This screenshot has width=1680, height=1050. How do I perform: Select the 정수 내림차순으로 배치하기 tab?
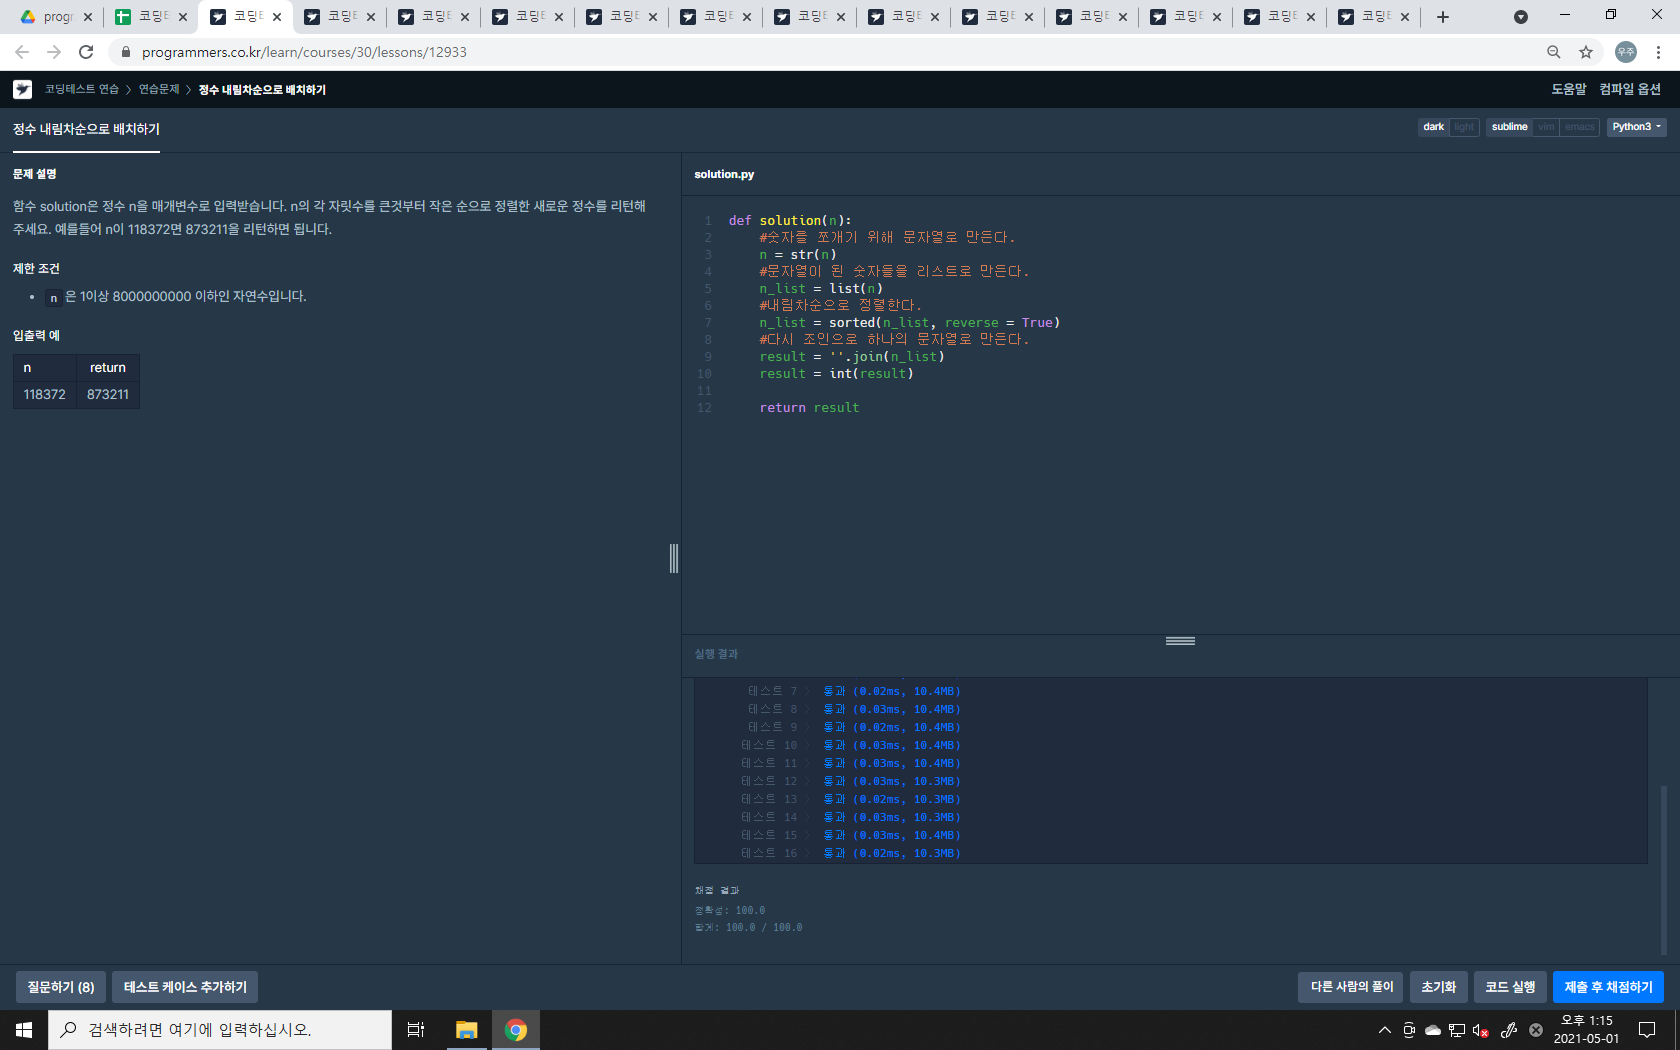86,129
